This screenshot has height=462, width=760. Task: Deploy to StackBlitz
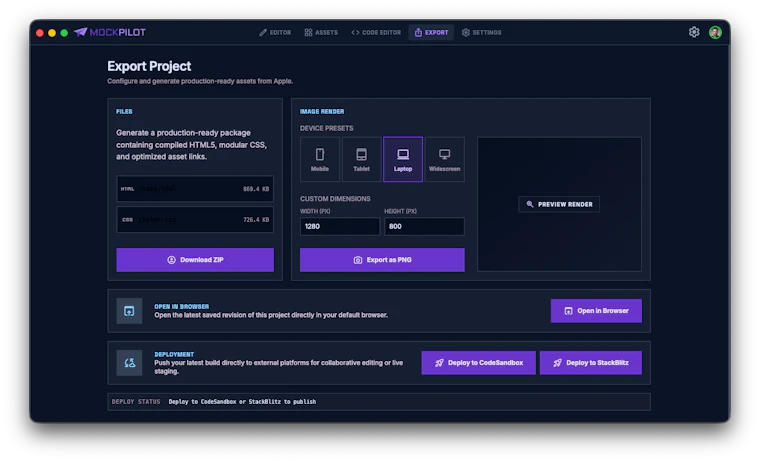click(x=590, y=363)
